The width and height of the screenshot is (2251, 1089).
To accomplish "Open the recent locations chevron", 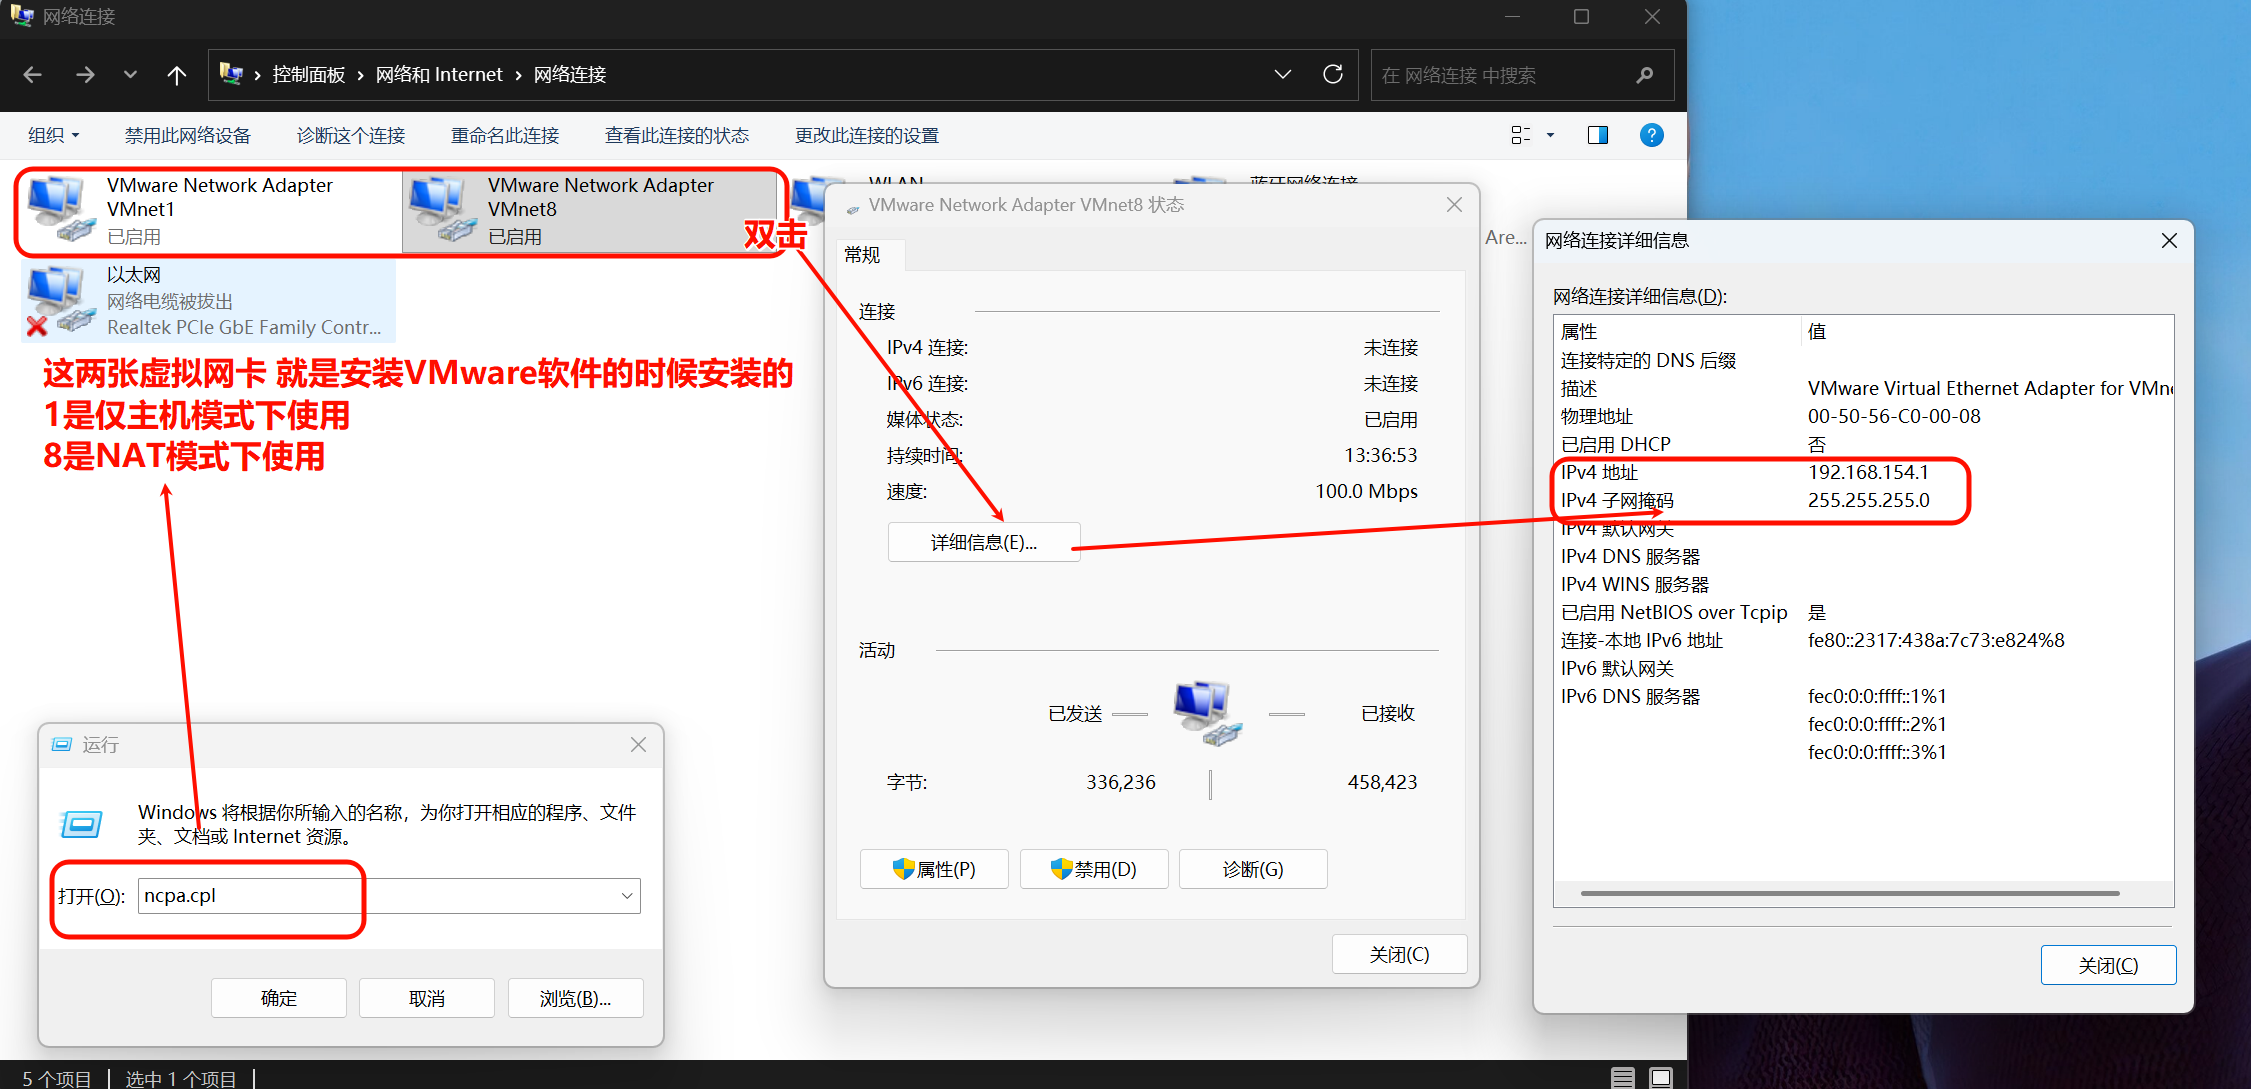I will click(130, 75).
